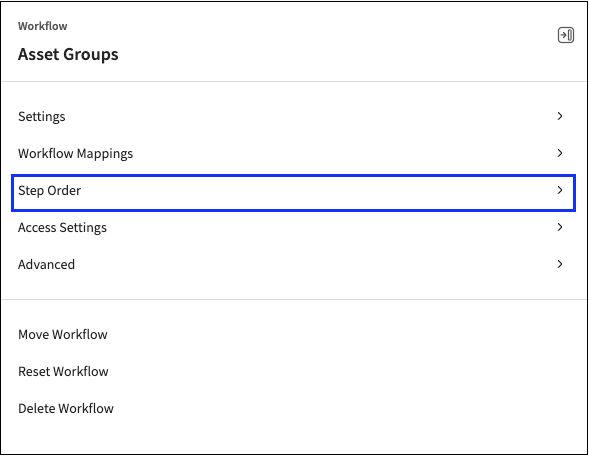
Task: Collapse the Workflow side panel icon
Action: click(566, 35)
